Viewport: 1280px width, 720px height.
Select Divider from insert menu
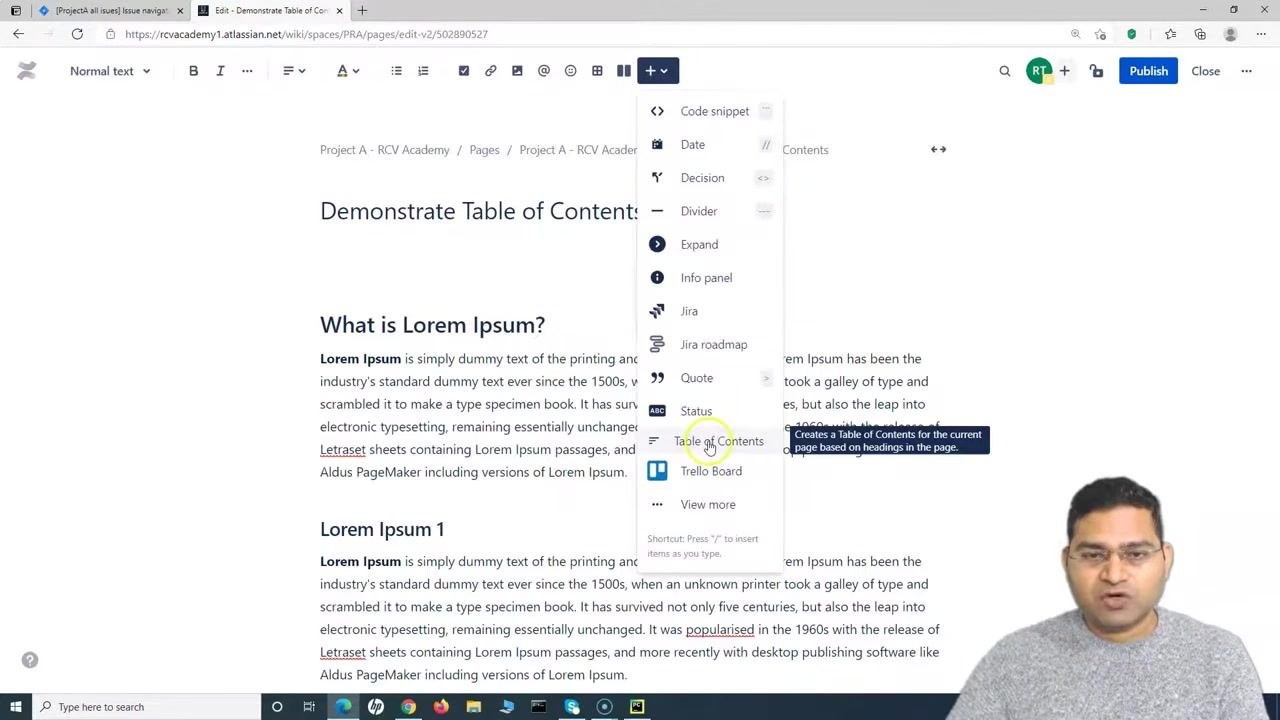[710, 211]
